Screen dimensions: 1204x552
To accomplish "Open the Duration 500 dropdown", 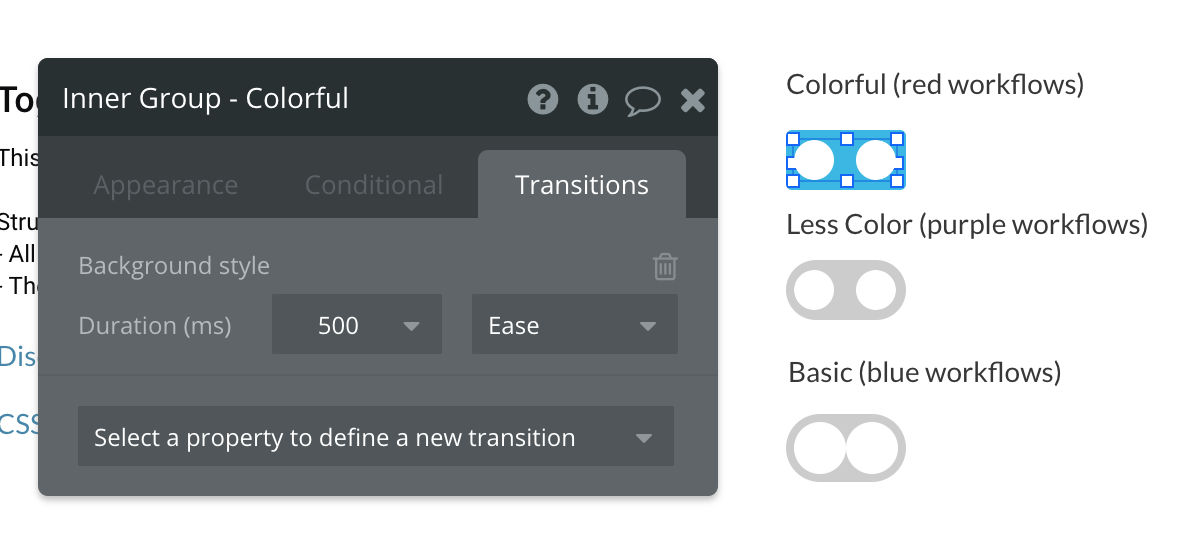I will click(356, 326).
